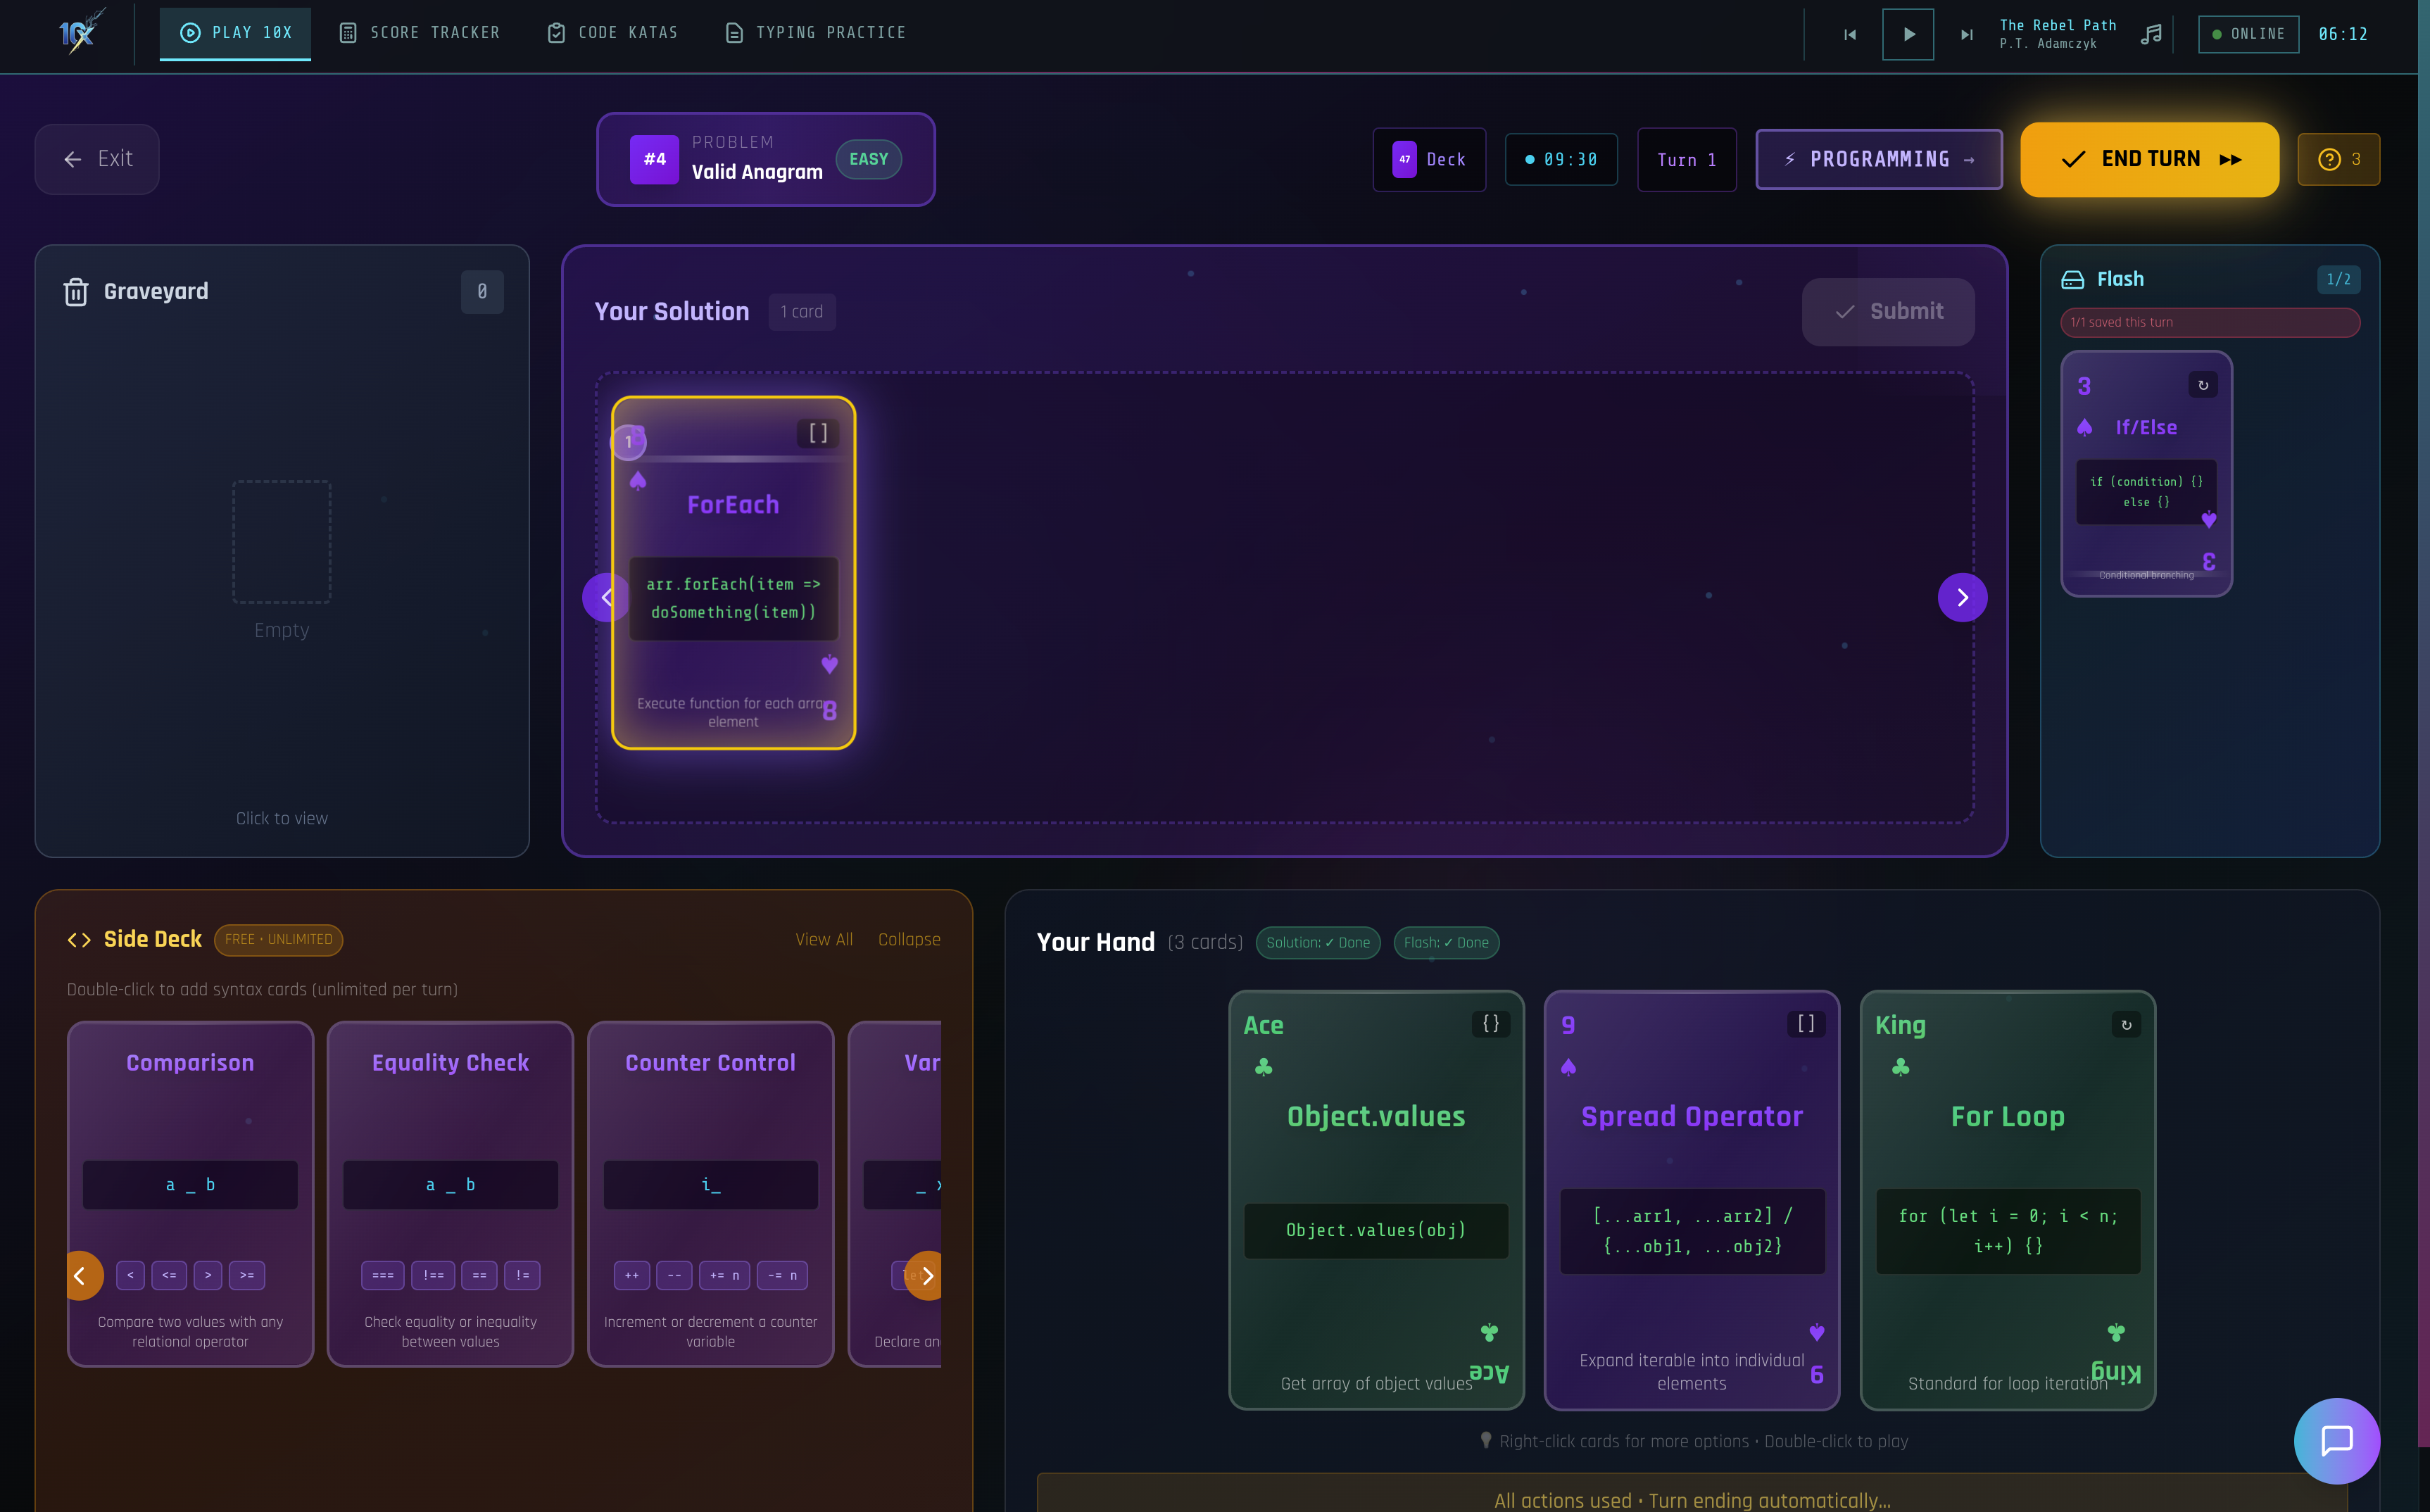Screen dimensions: 2430x1512
Task: Click the right arrow in Your Solution area
Action: [x=1962, y=597]
